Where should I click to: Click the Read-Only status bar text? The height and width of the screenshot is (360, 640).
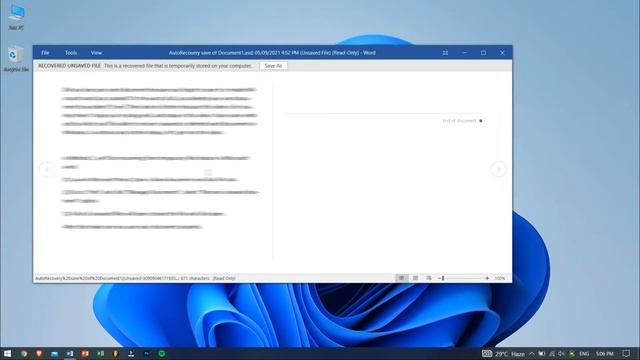click(224, 278)
